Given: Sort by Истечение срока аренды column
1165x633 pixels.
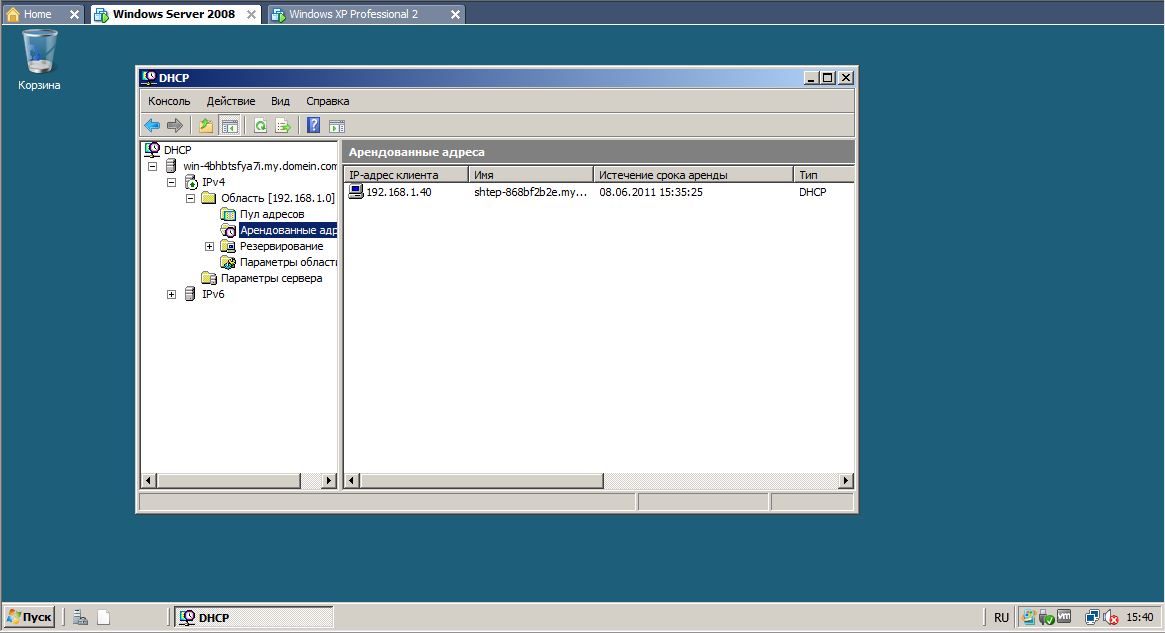Looking at the screenshot, I should tap(694, 175).
